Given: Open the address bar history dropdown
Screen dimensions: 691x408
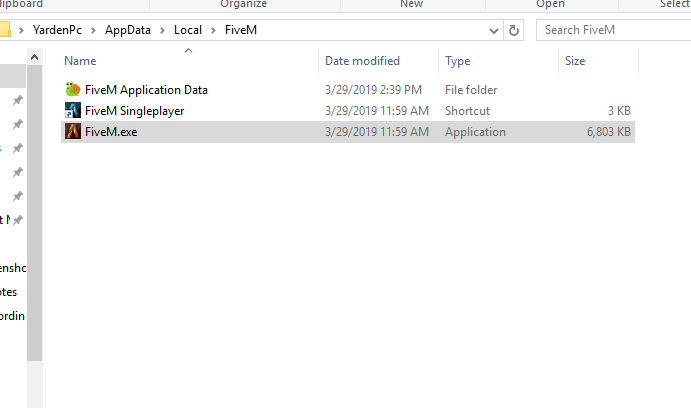Looking at the screenshot, I should pos(494,31).
